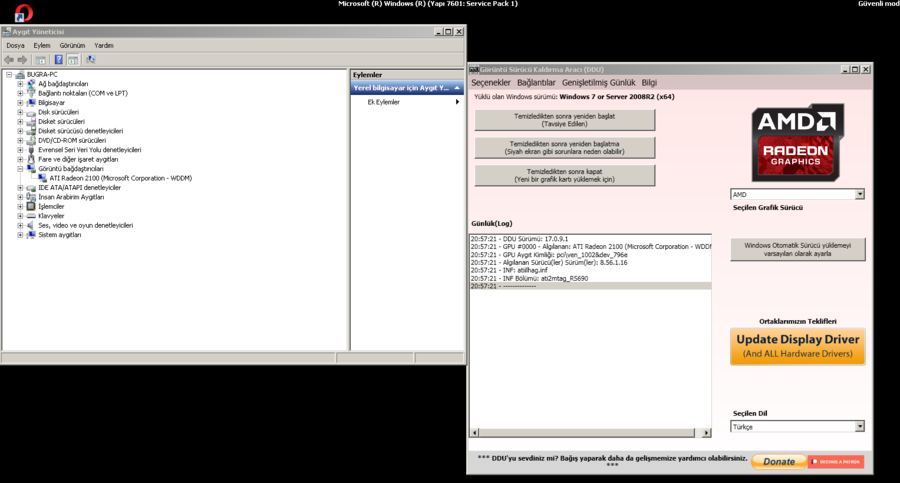This screenshot has height=483, width=900.
Task: Click the Bağlantı noktaları port icon
Action: click(31, 93)
